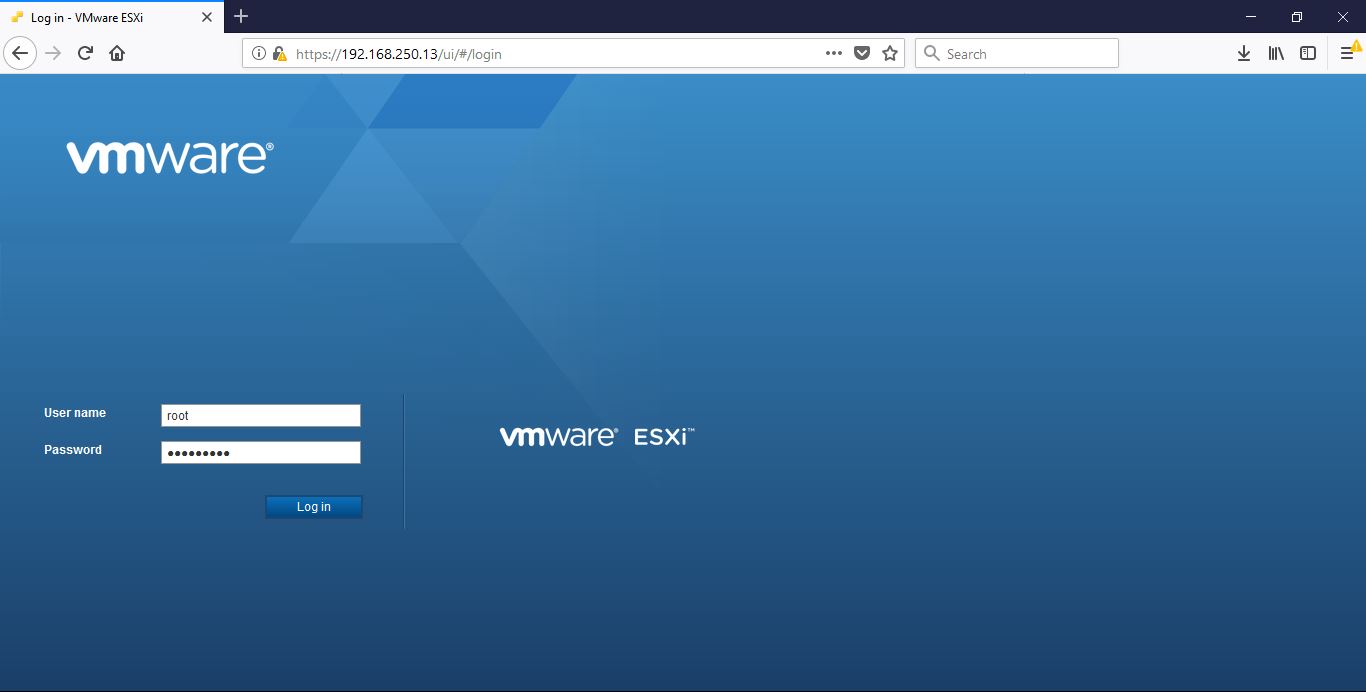The width and height of the screenshot is (1366, 692).
Task: Focus the User name field
Action: (x=260, y=416)
